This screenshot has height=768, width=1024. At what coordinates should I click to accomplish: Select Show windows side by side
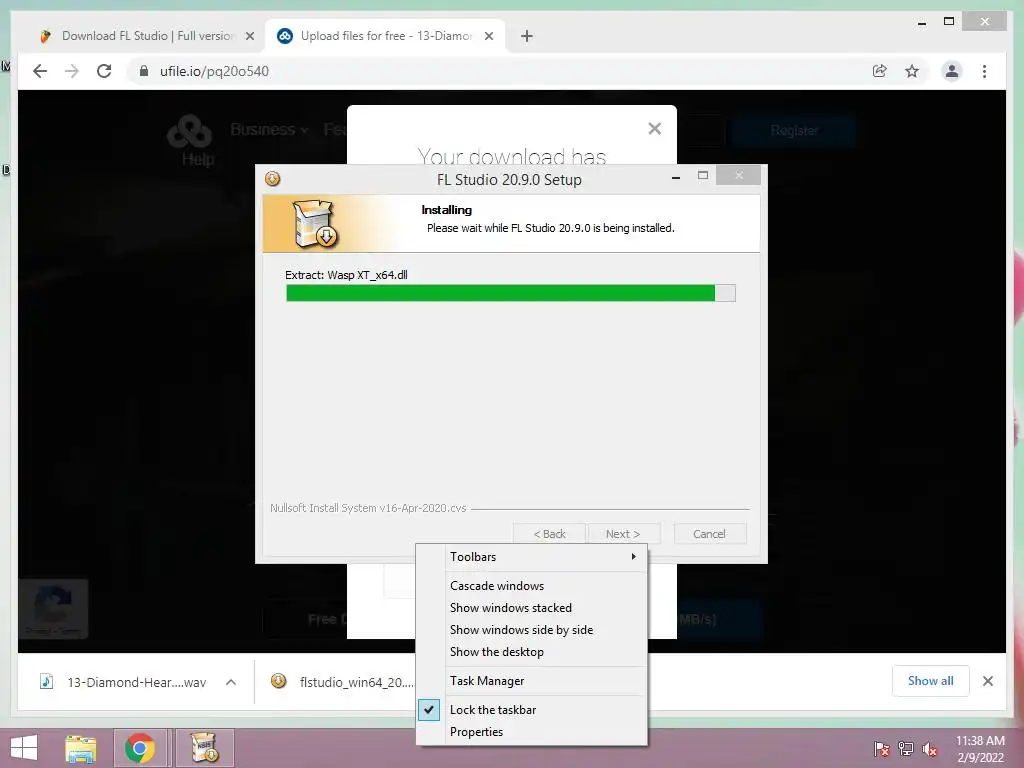pyautogui.click(x=532, y=630)
